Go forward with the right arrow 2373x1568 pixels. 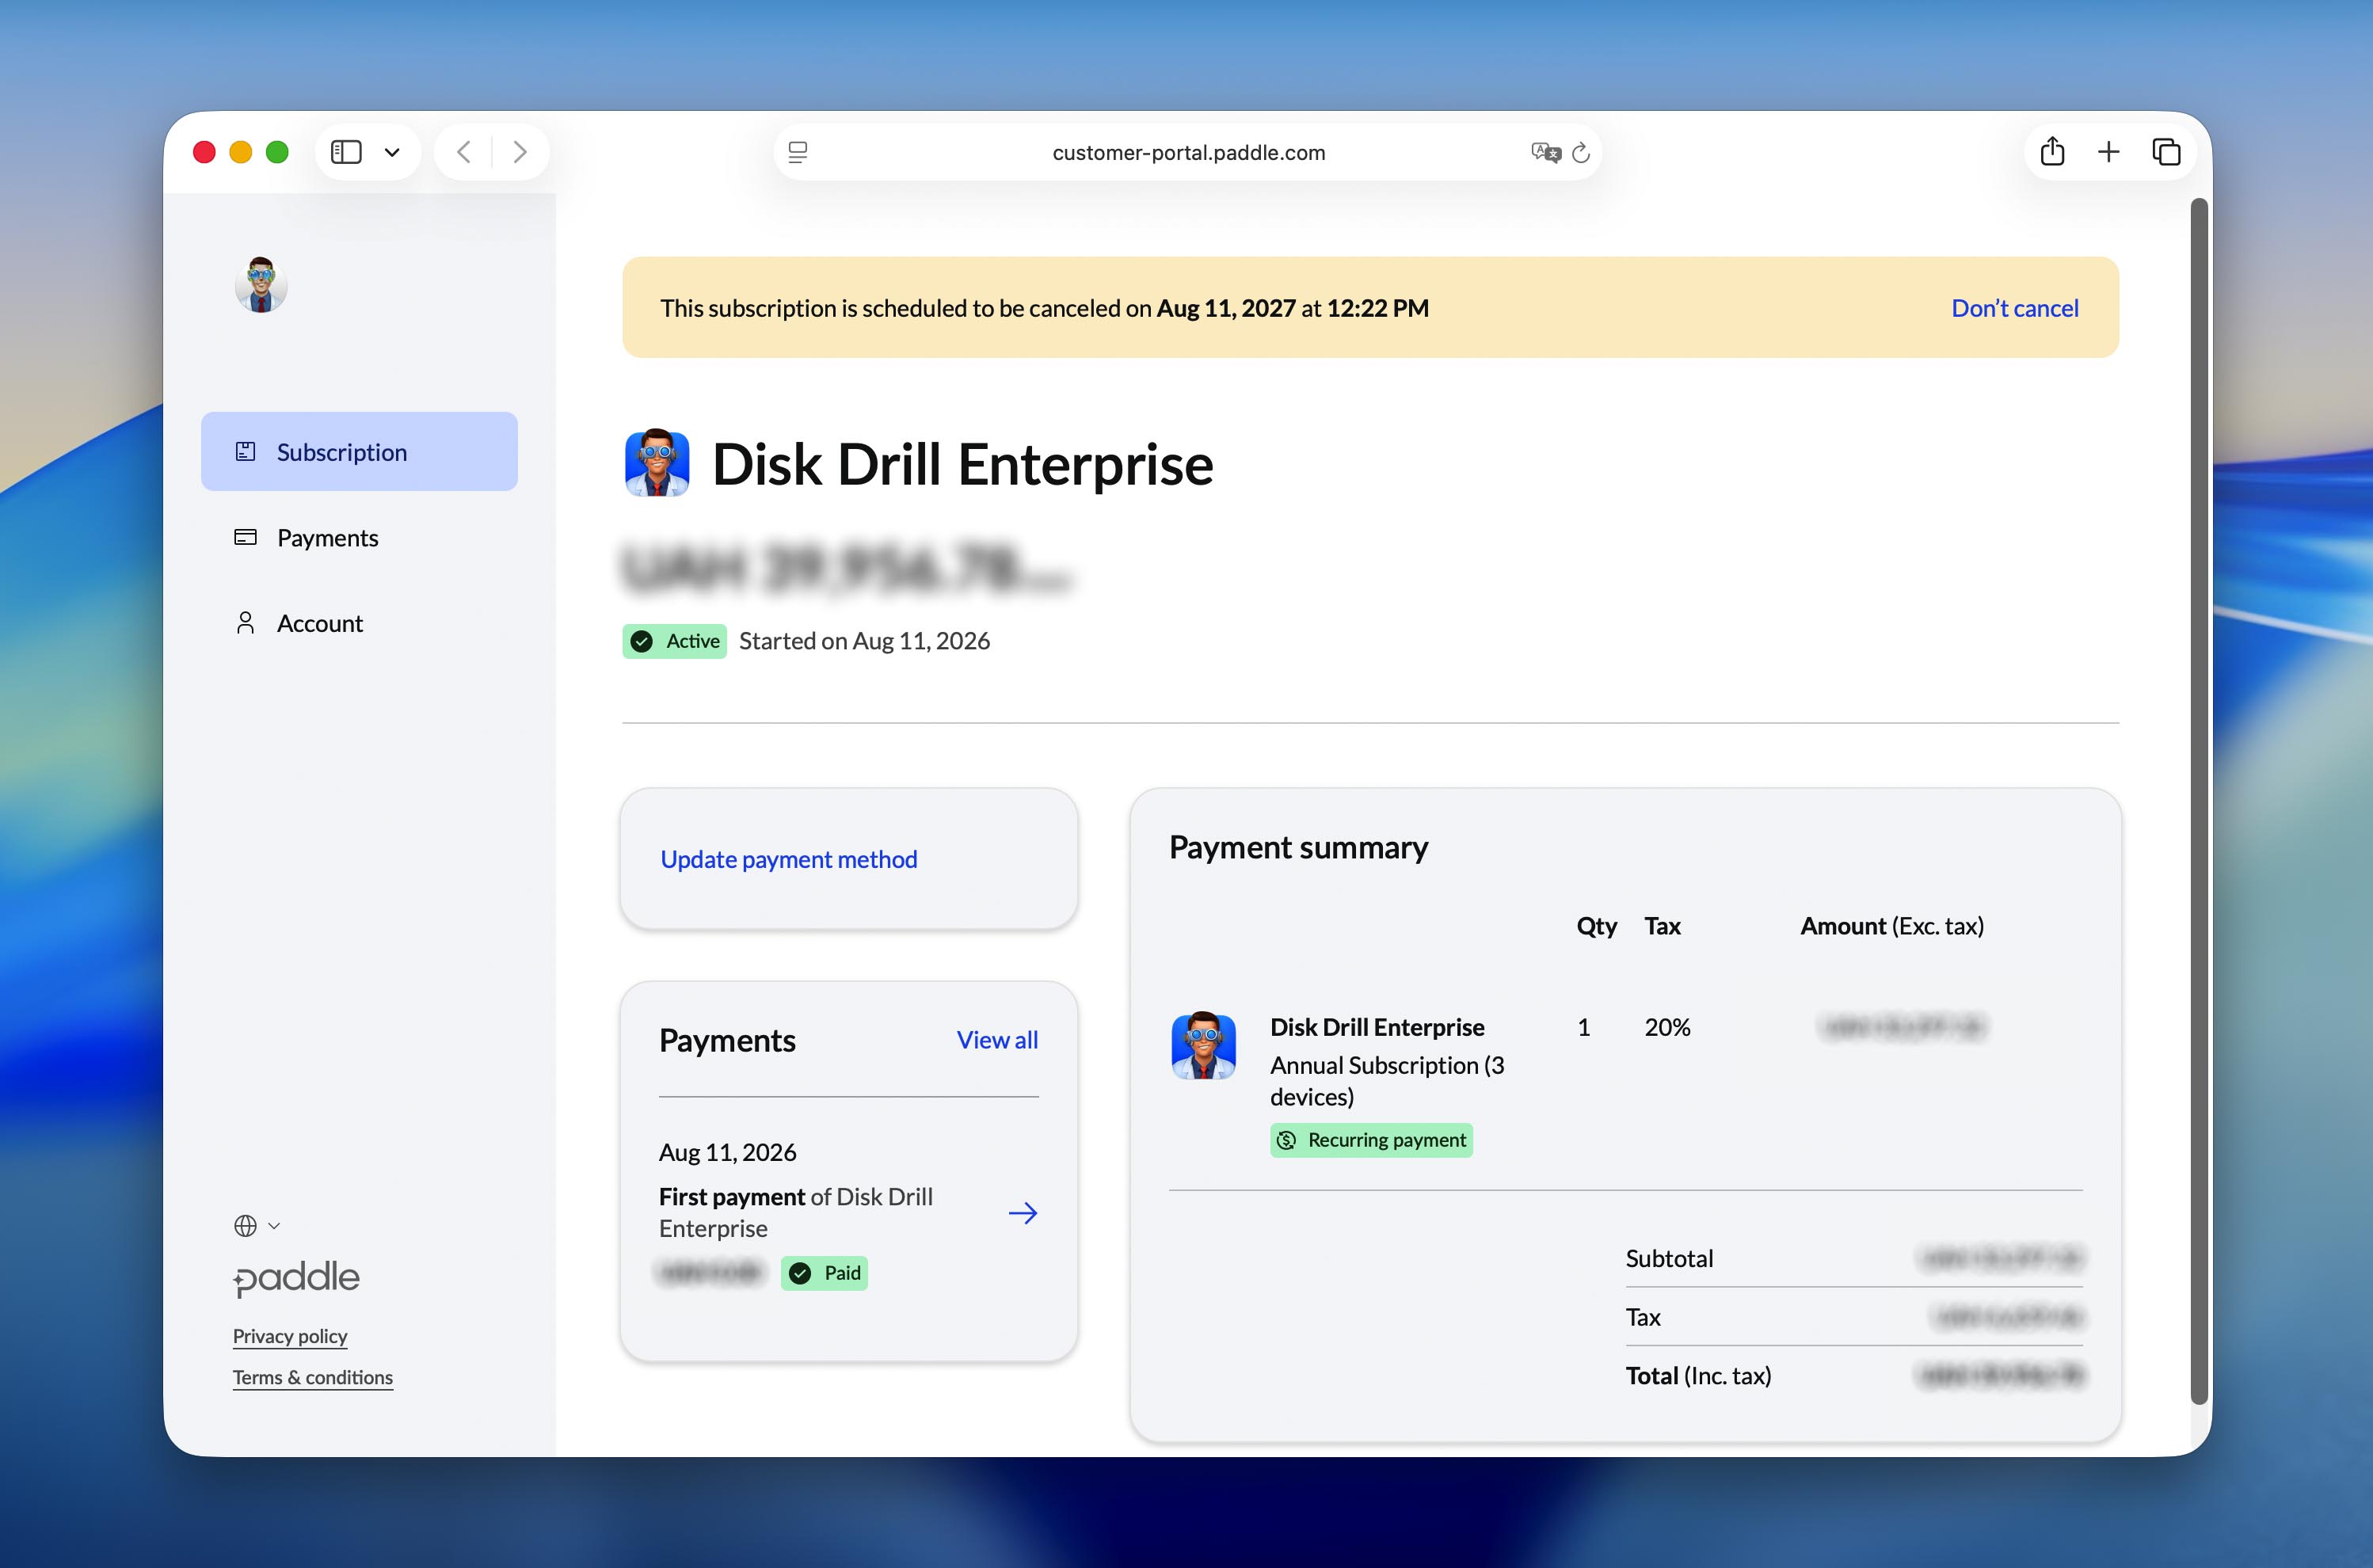point(520,152)
